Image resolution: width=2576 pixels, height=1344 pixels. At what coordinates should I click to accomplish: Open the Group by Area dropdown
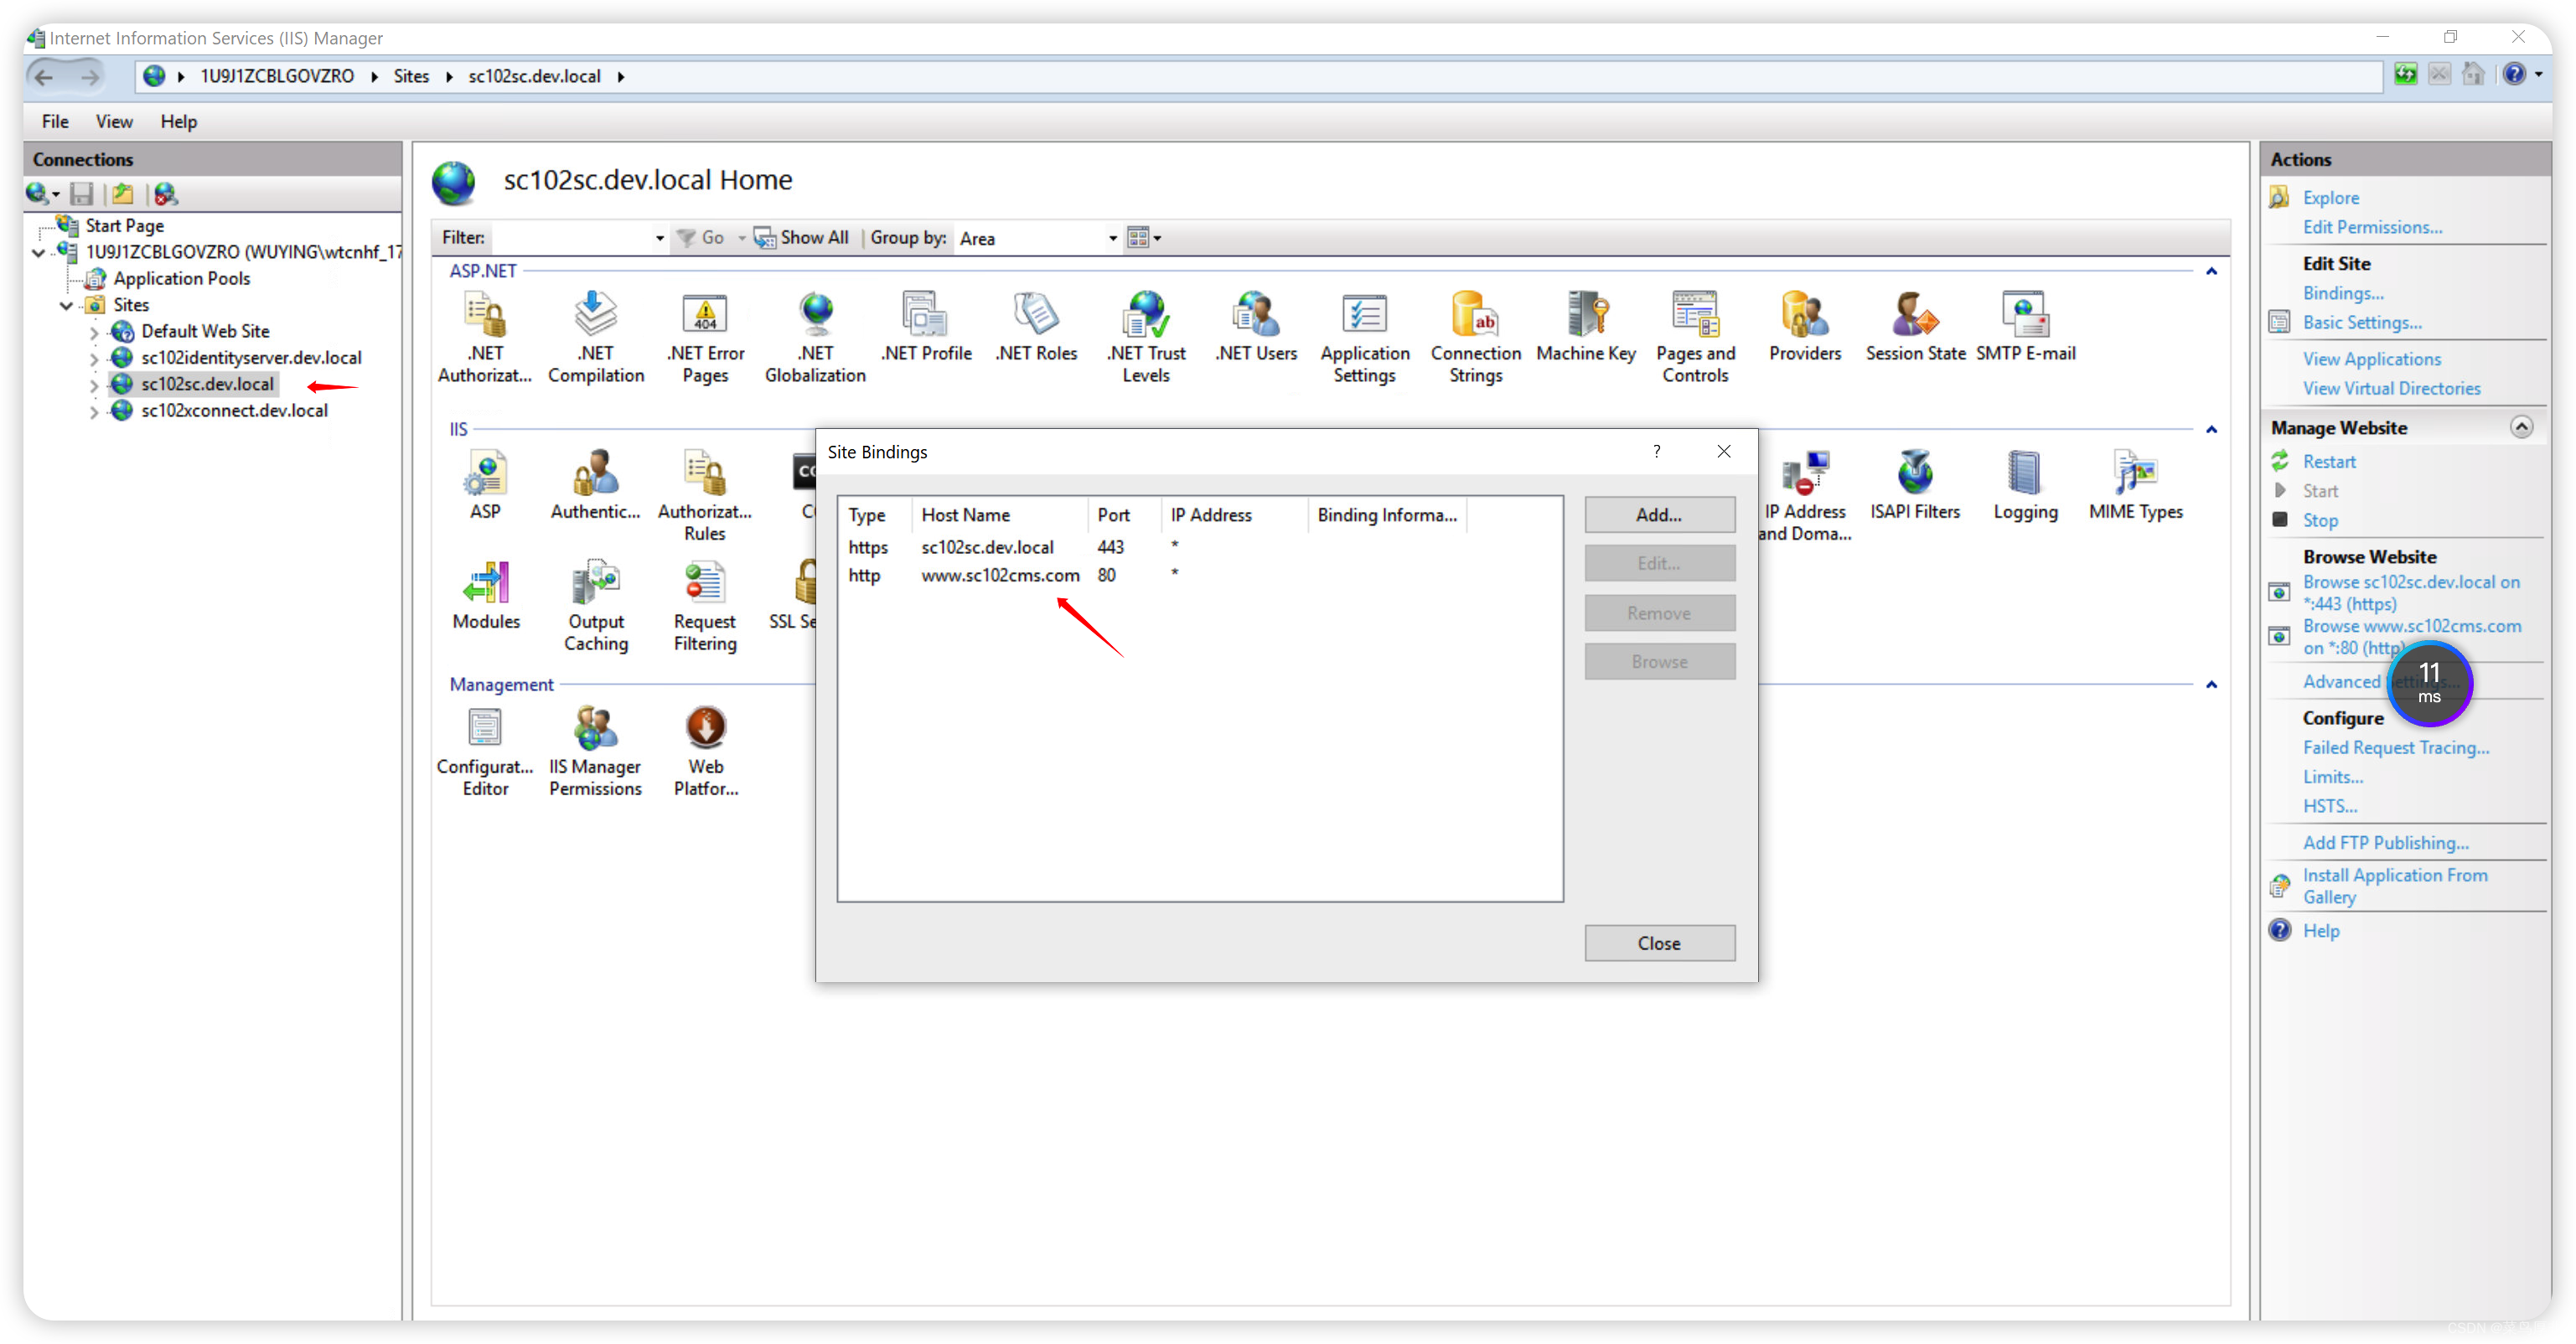(1111, 237)
